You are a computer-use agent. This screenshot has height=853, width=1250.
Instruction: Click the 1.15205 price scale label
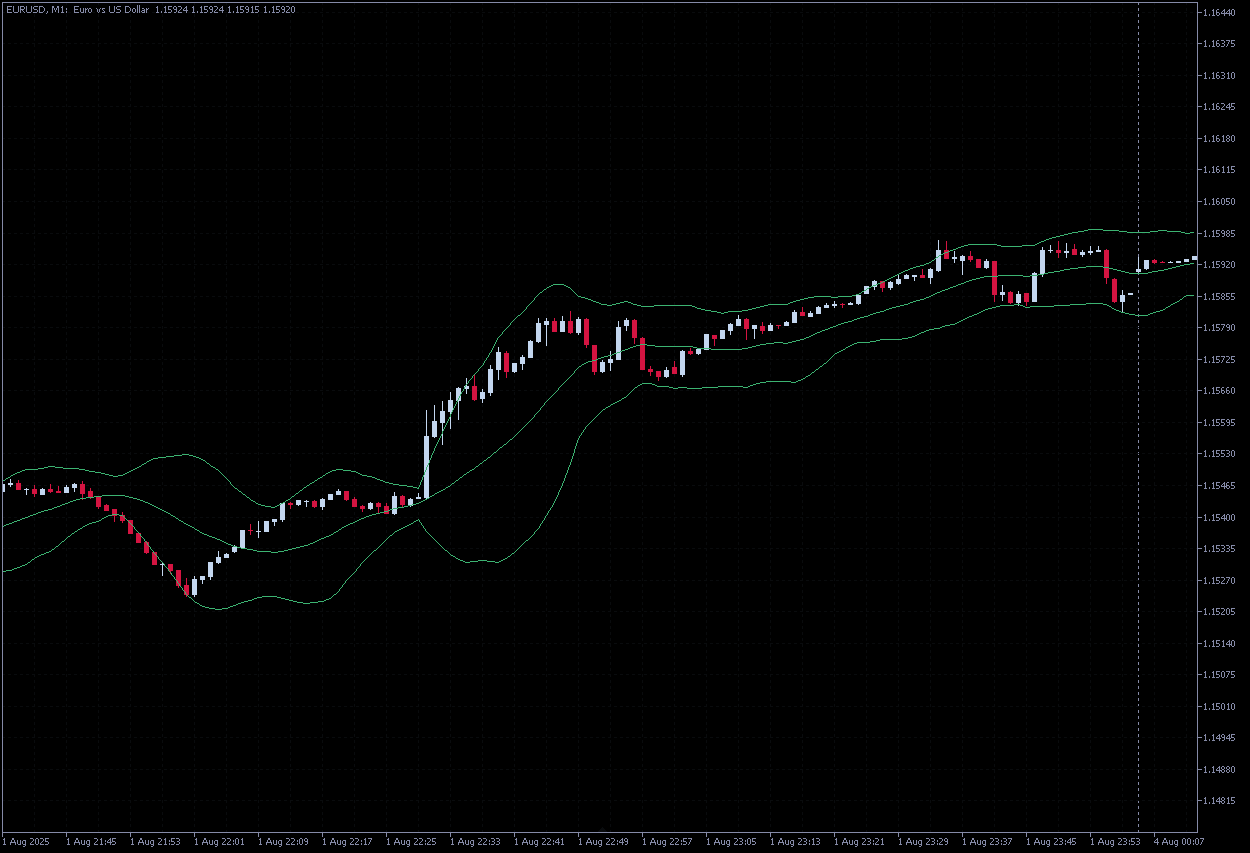coord(1223,612)
